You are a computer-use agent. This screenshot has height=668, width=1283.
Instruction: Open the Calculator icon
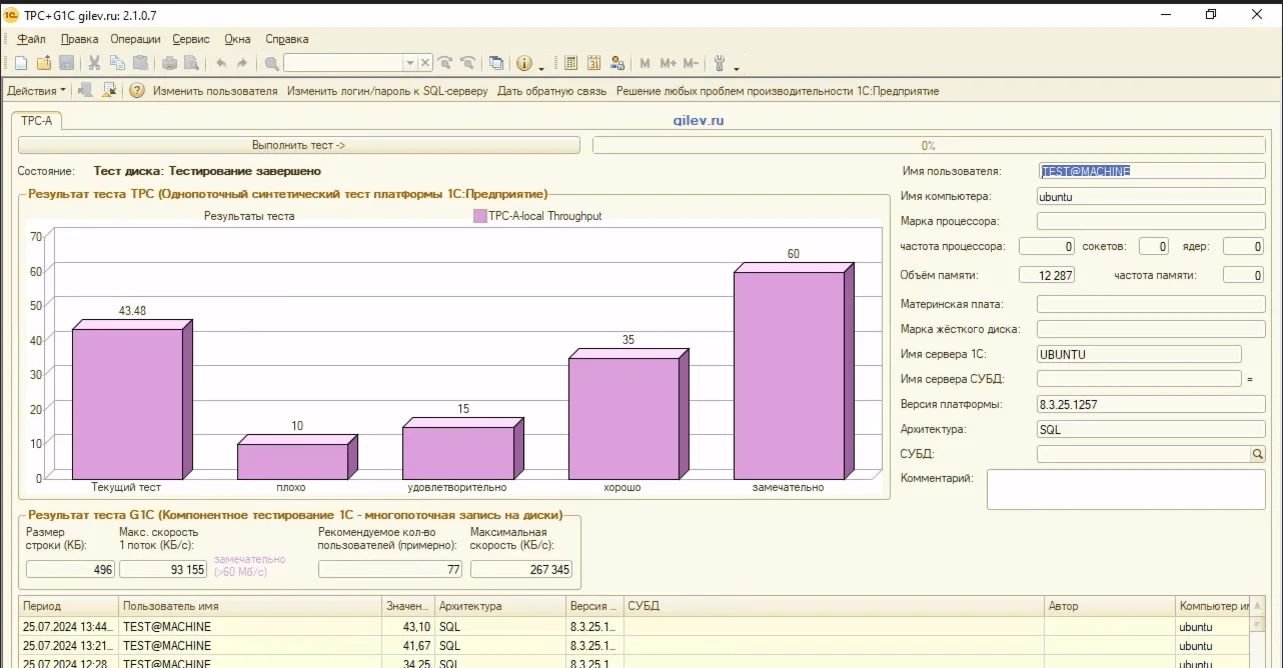pyautogui.click(x=571, y=63)
